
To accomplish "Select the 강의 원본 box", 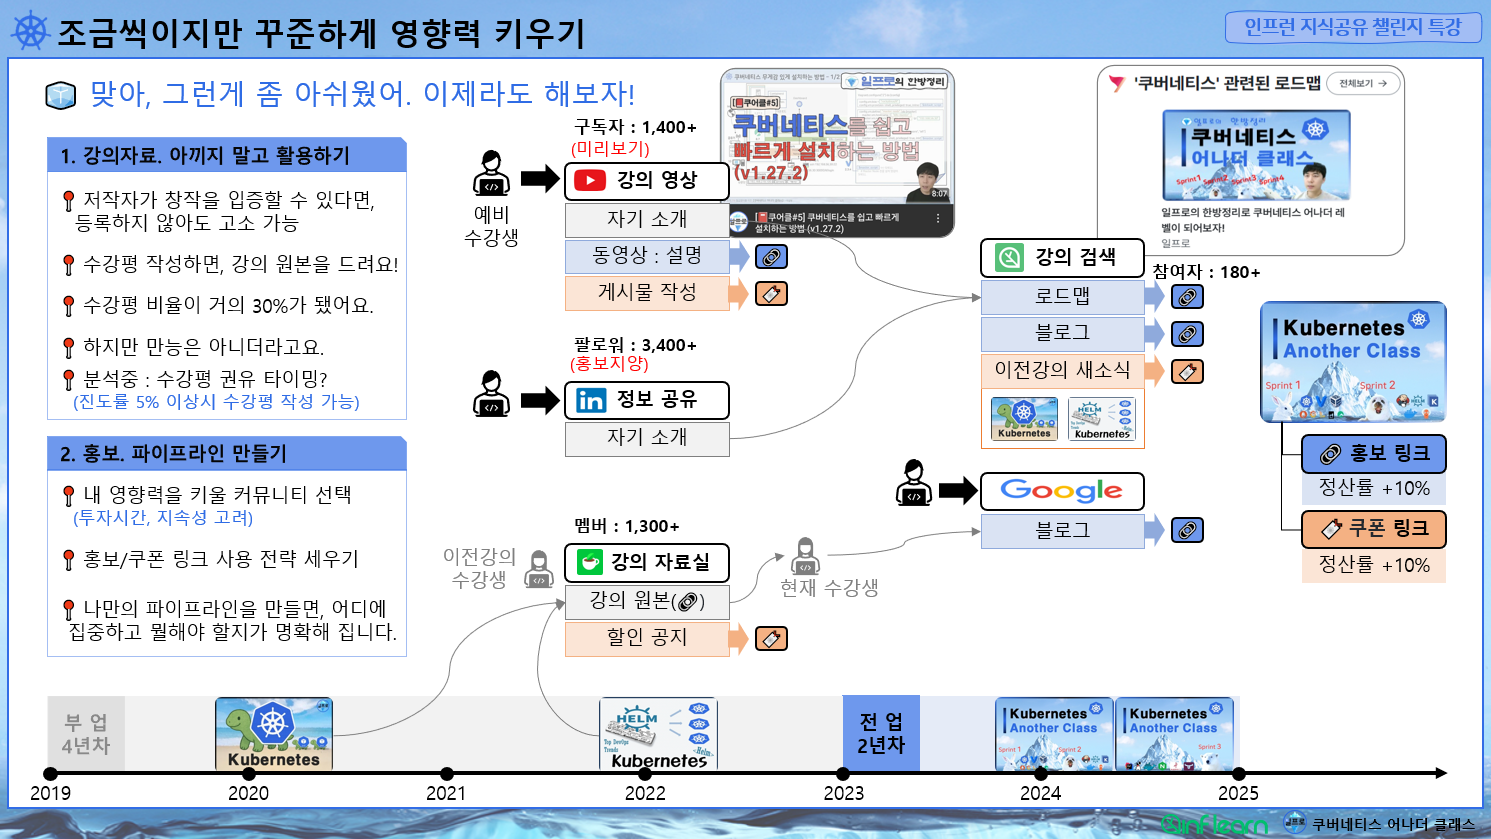I will coord(647,601).
